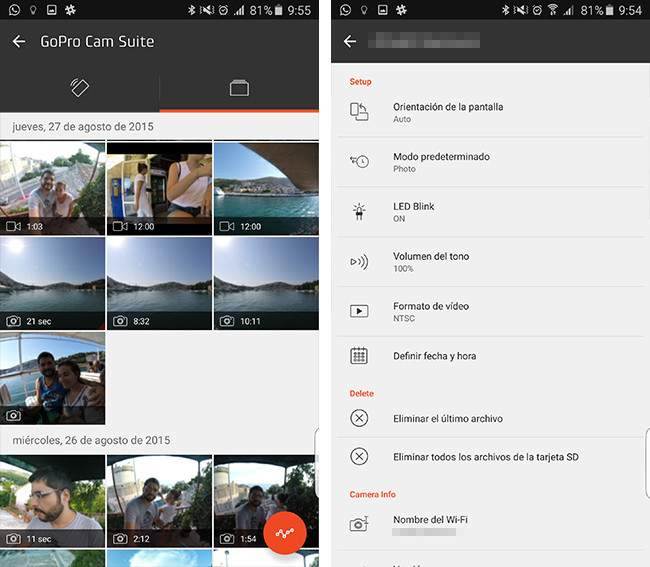This screenshot has height=567, width=650.
Task: Tap the calendar date icon
Action: [359, 356]
